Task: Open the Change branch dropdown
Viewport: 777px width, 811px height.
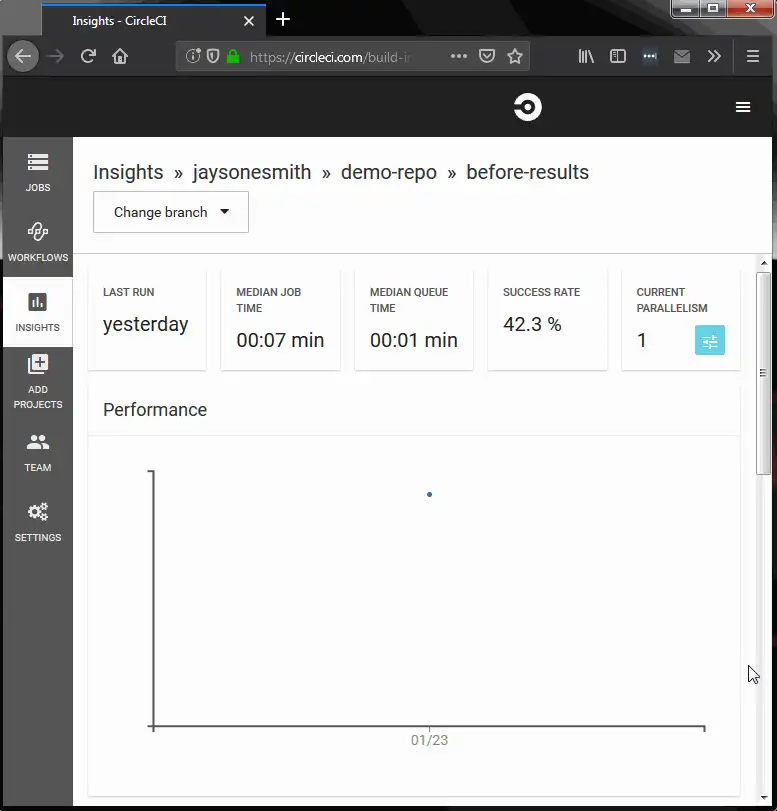Action: click(171, 212)
